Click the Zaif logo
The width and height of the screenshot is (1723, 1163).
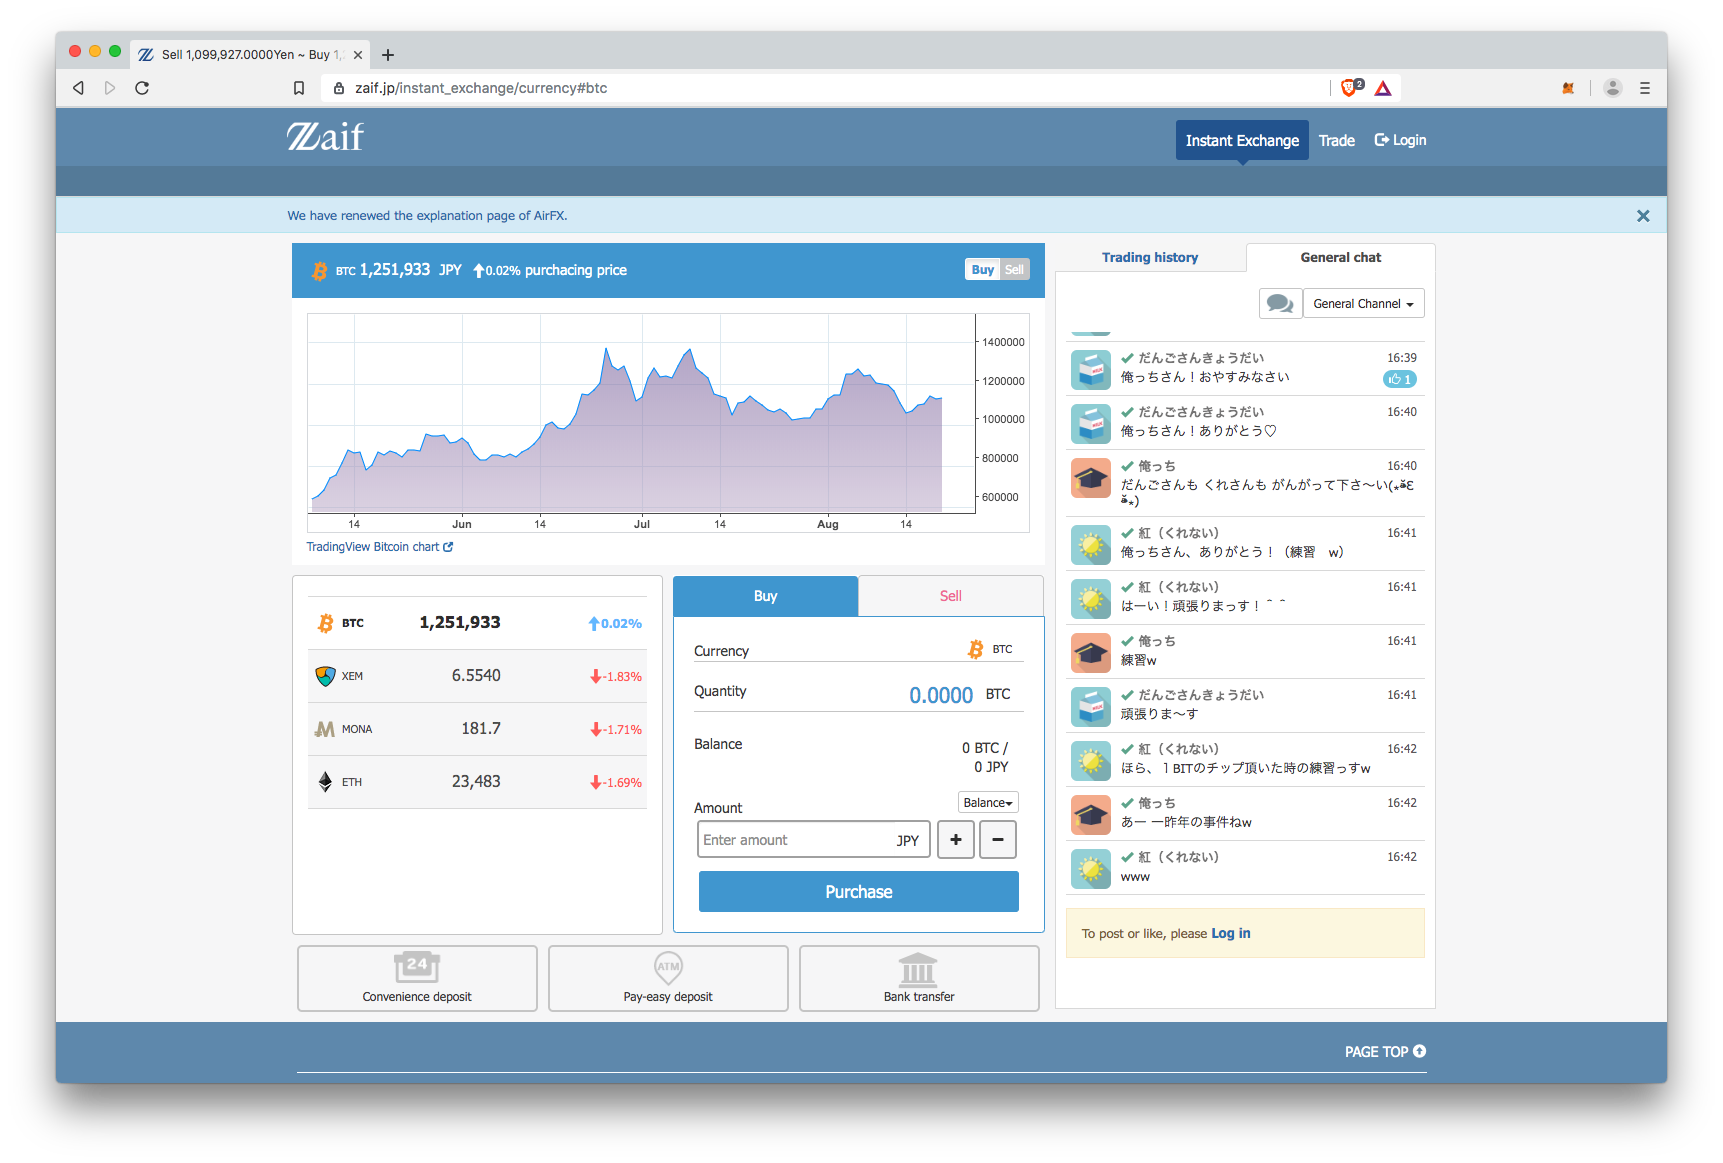pos(325,136)
